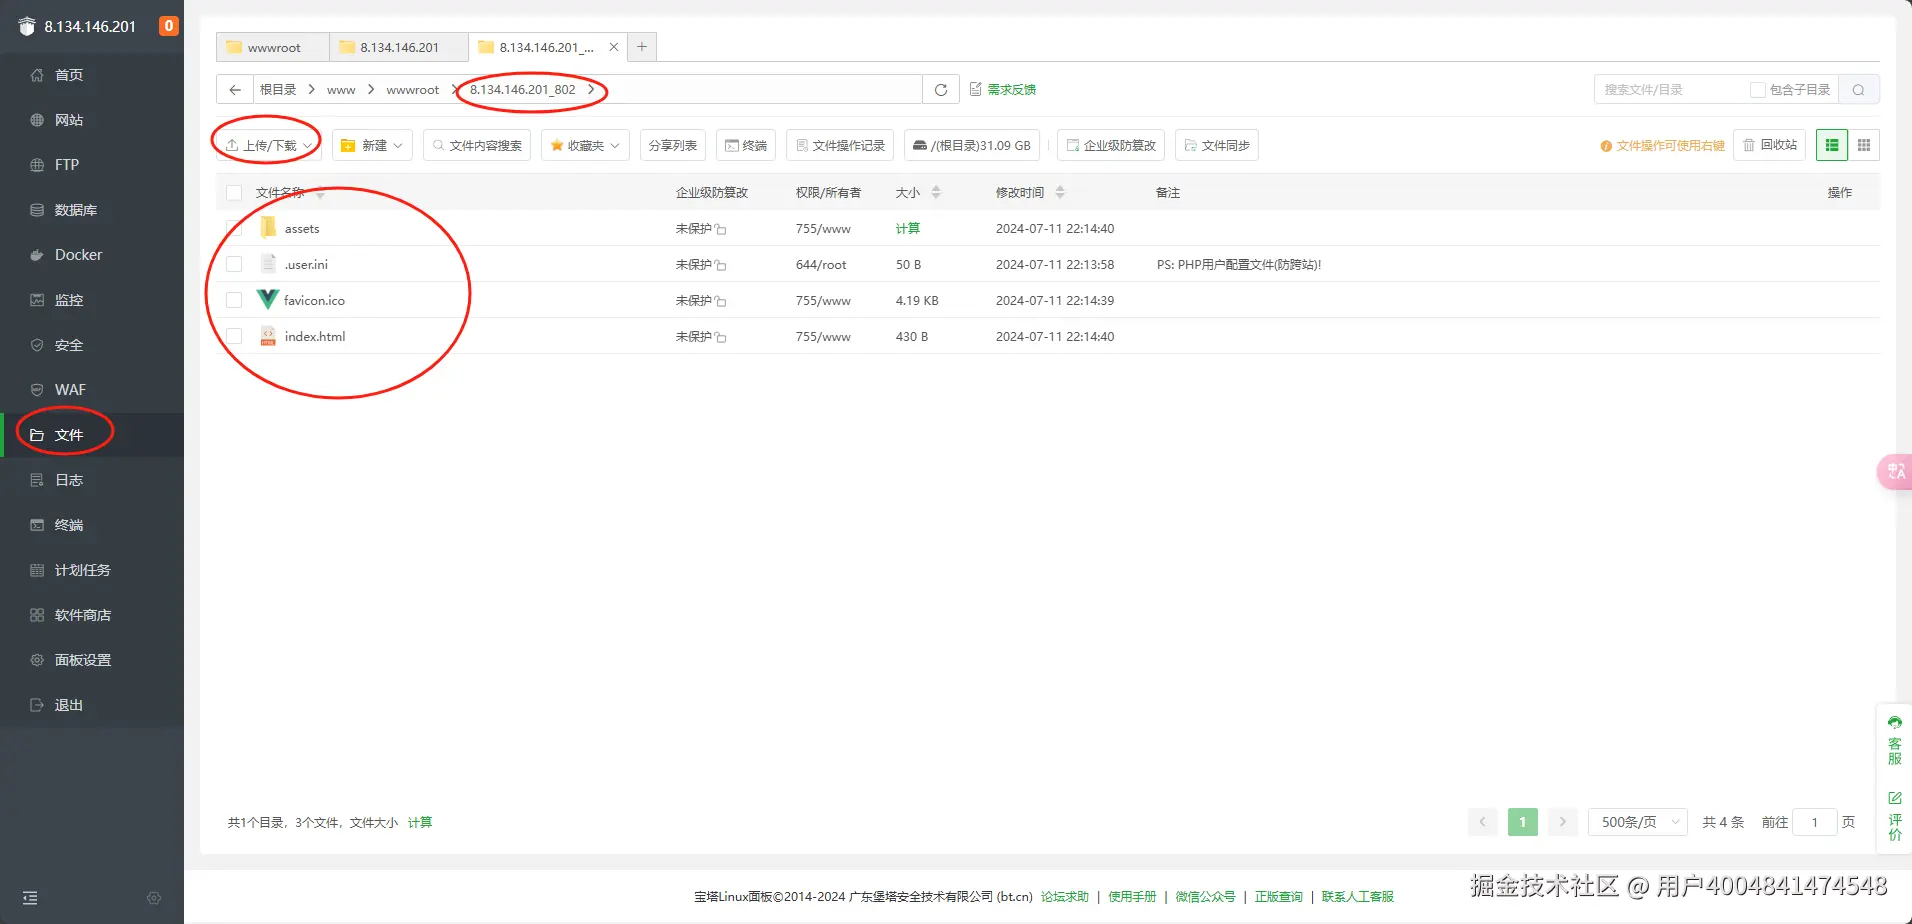Click the 面板设置 panel settings icon
This screenshot has height=924, width=1912.
tap(37, 660)
